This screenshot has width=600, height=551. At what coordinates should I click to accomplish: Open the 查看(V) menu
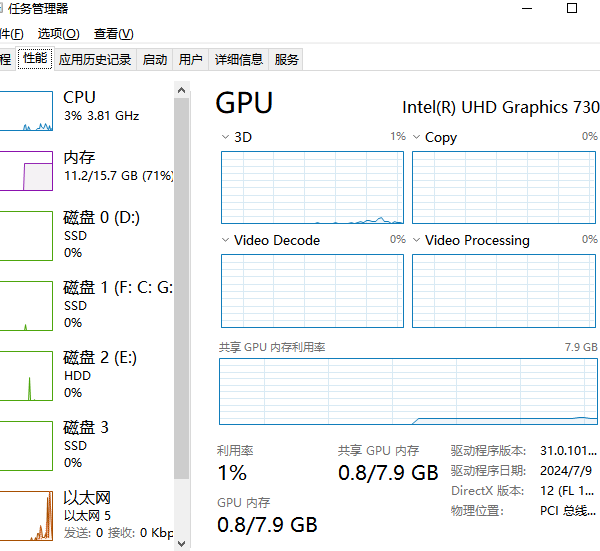[x=114, y=34]
